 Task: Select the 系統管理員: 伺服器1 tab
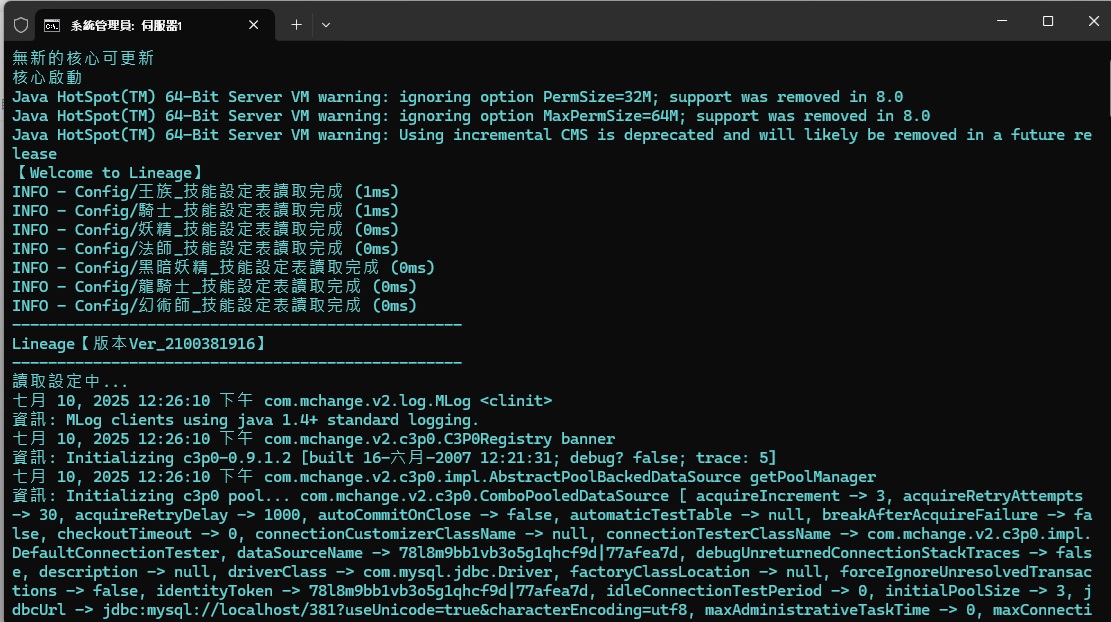click(154, 26)
